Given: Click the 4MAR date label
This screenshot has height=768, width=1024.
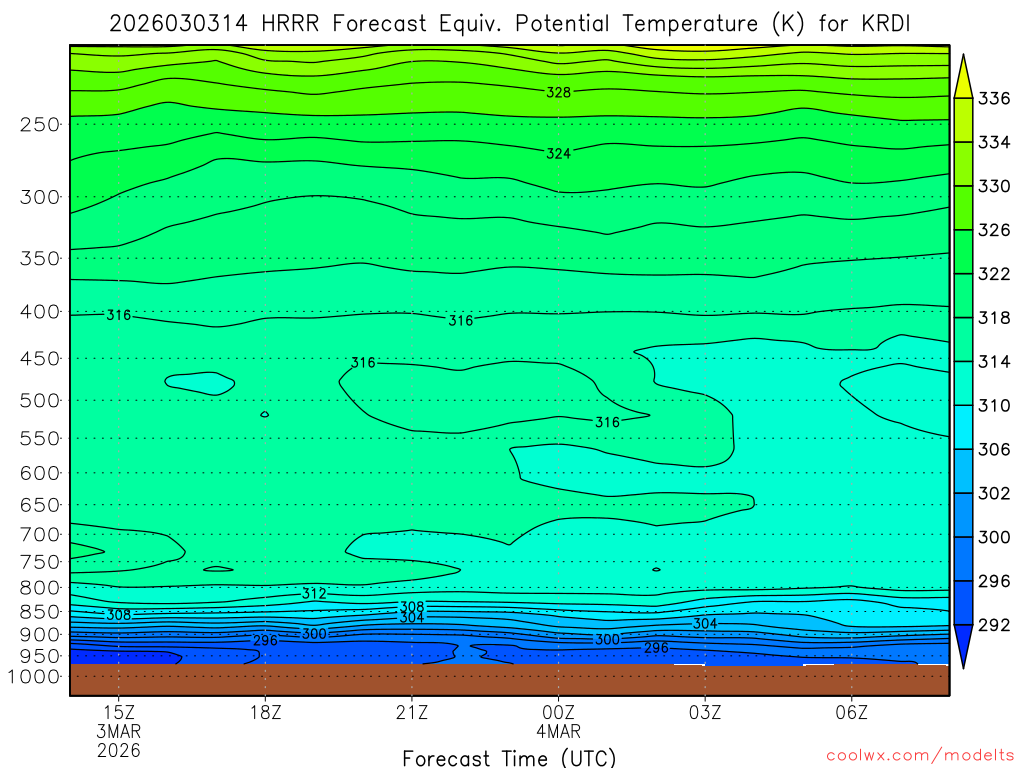Looking at the screenshot, I should [x=558, y=731].
